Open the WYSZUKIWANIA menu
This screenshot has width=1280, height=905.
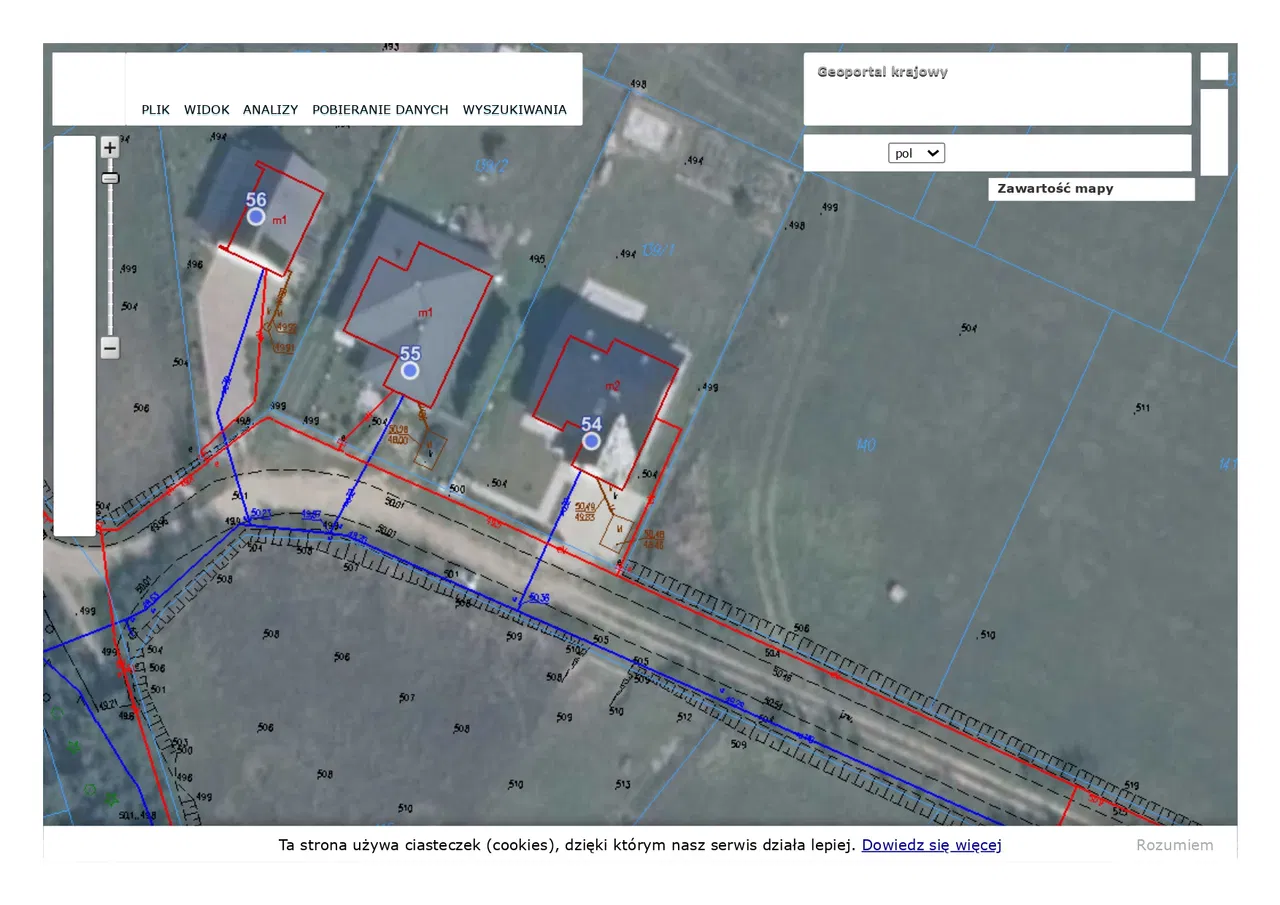pyautogui.click(x=514, y=110)
